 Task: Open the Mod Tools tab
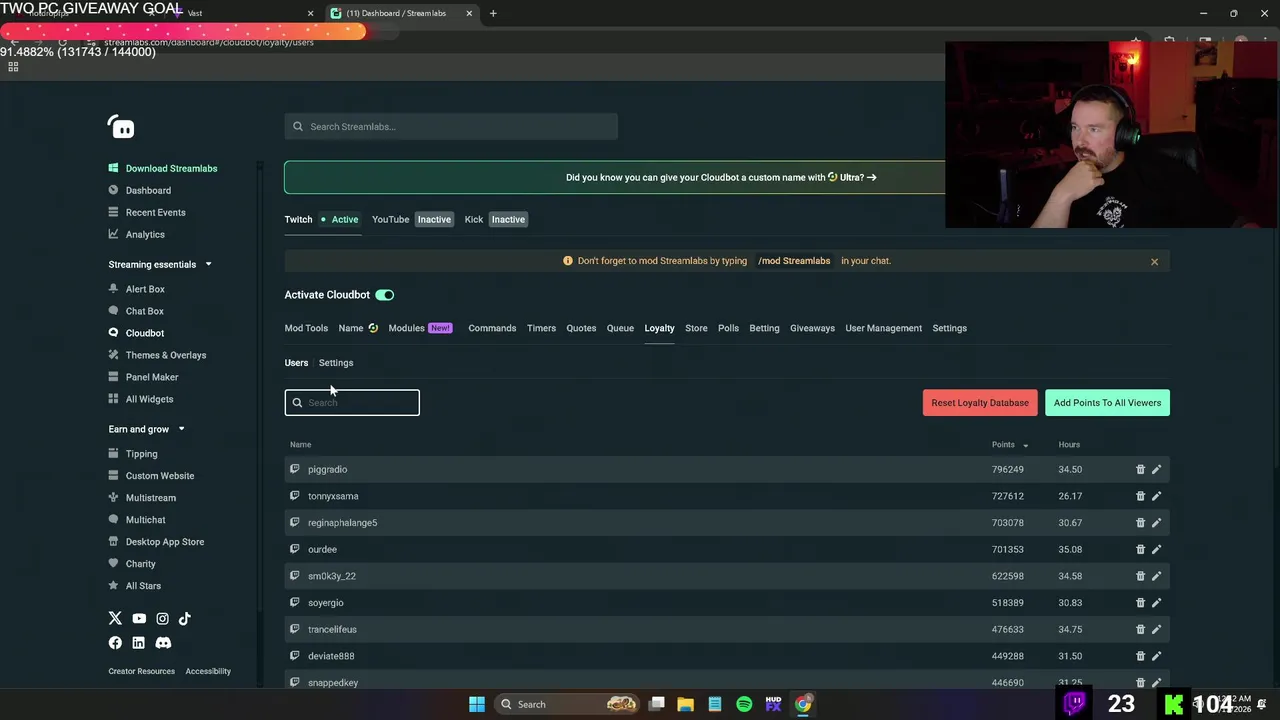click(306, 328)
